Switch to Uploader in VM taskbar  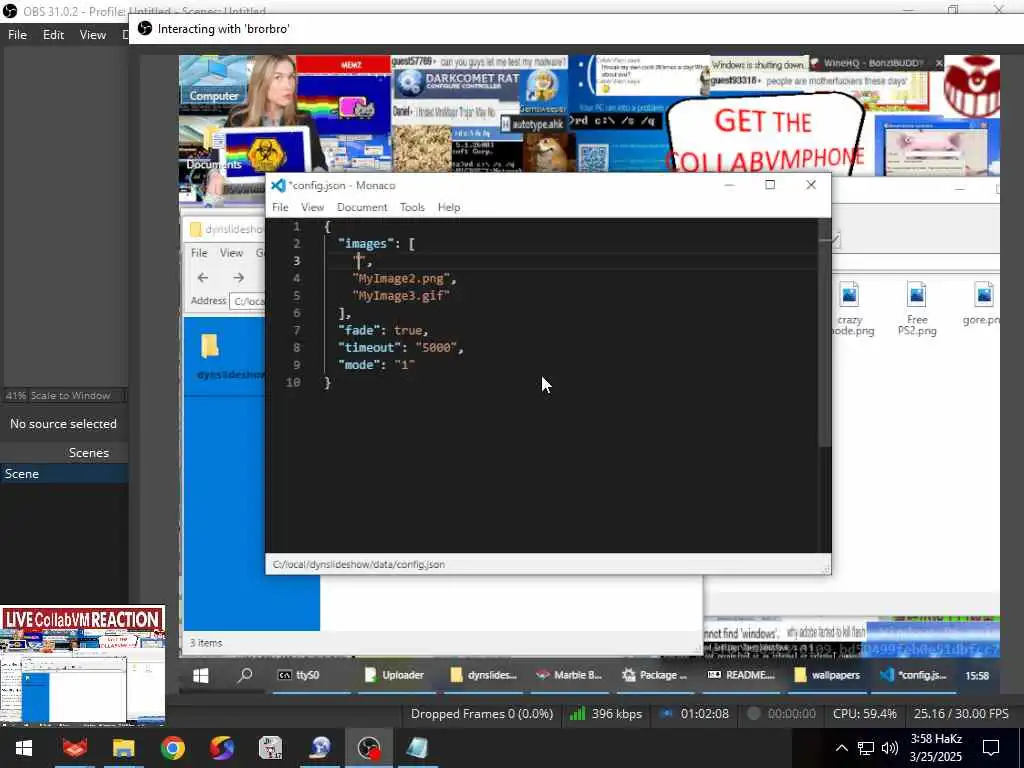pyautogui.click(x=394, y=675)
